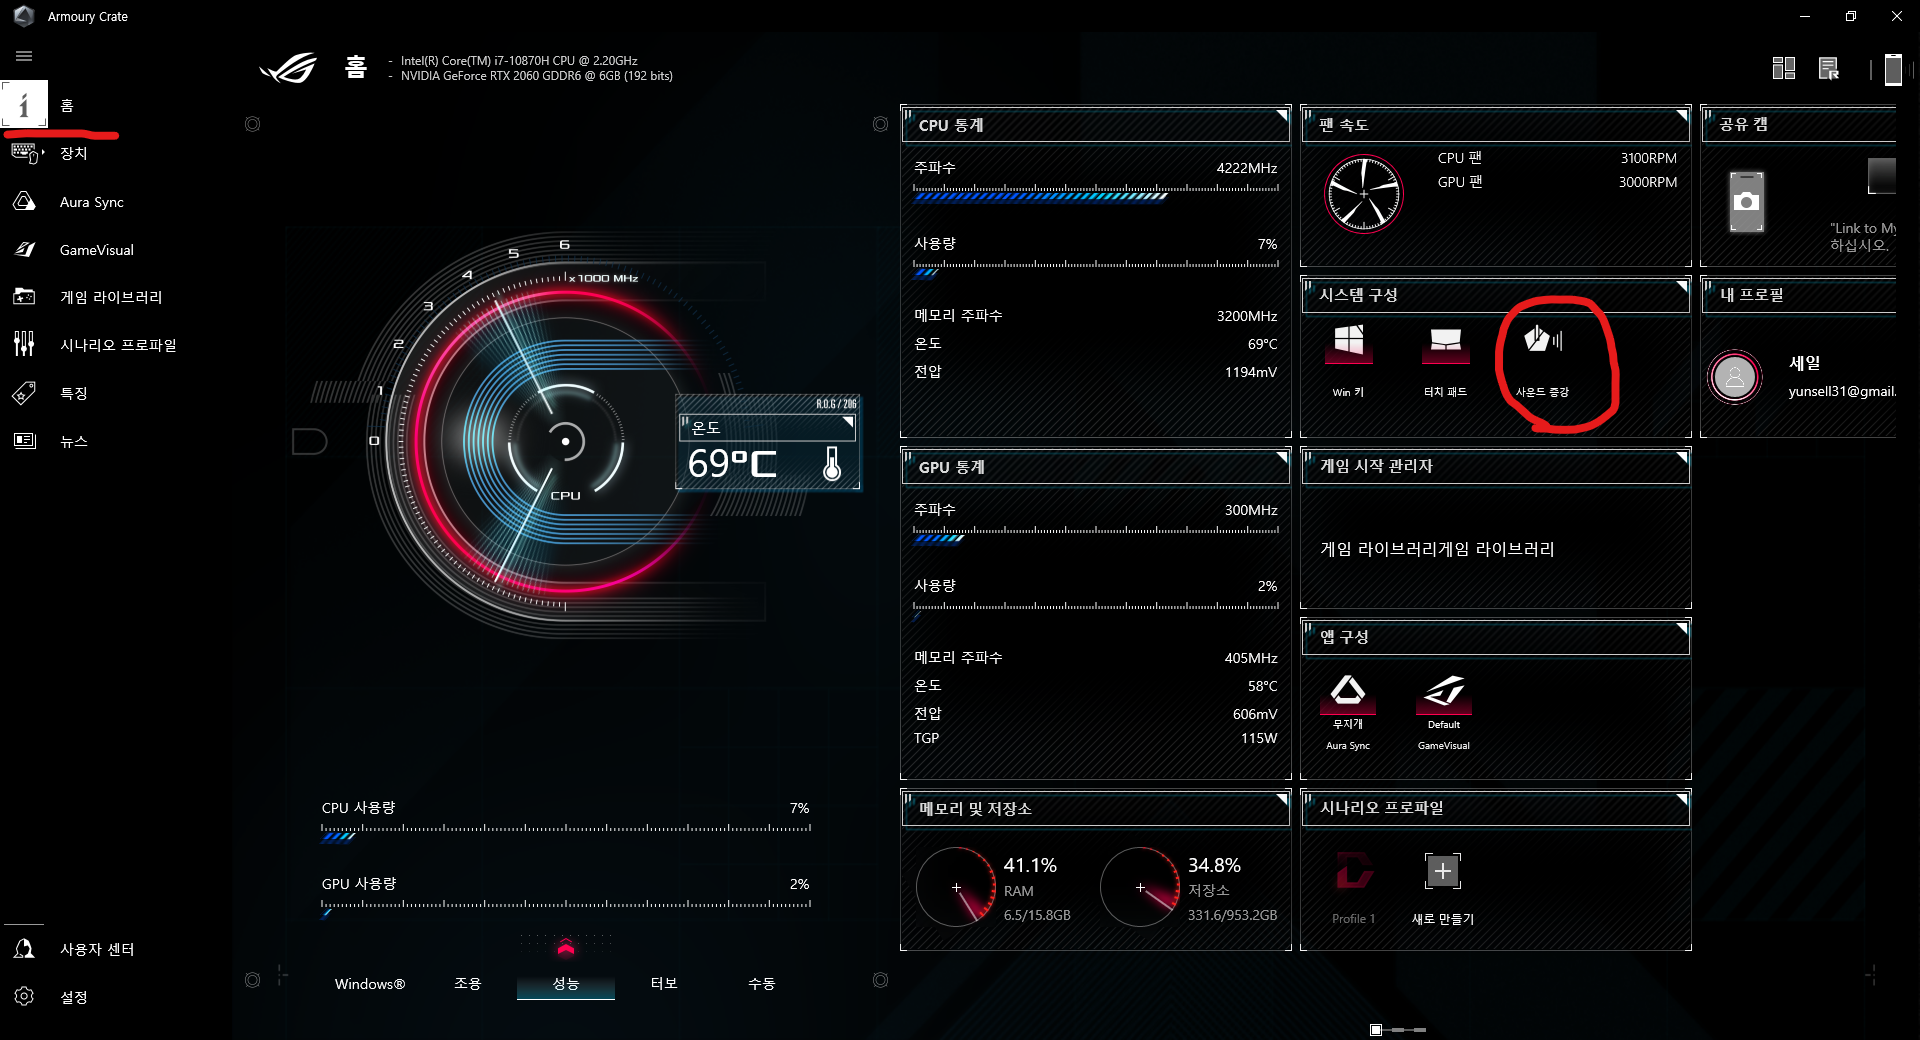Select the Profile 1 scenario icon
This screenshot has width=1920, height=1040.
tap(1354, 870)
